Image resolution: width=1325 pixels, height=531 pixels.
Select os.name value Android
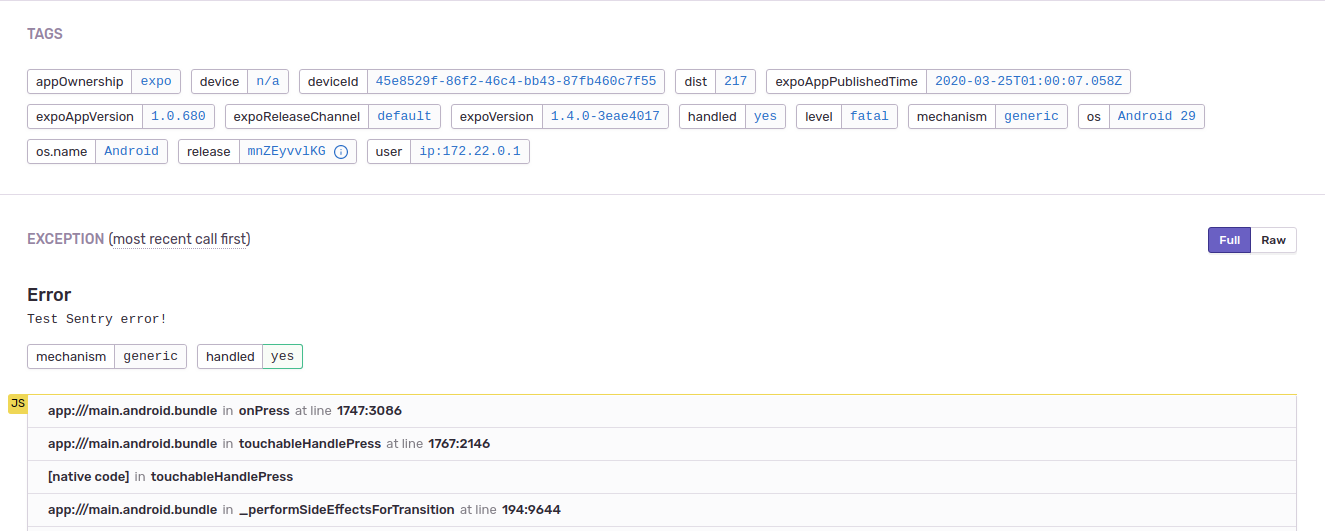[132, 152]
